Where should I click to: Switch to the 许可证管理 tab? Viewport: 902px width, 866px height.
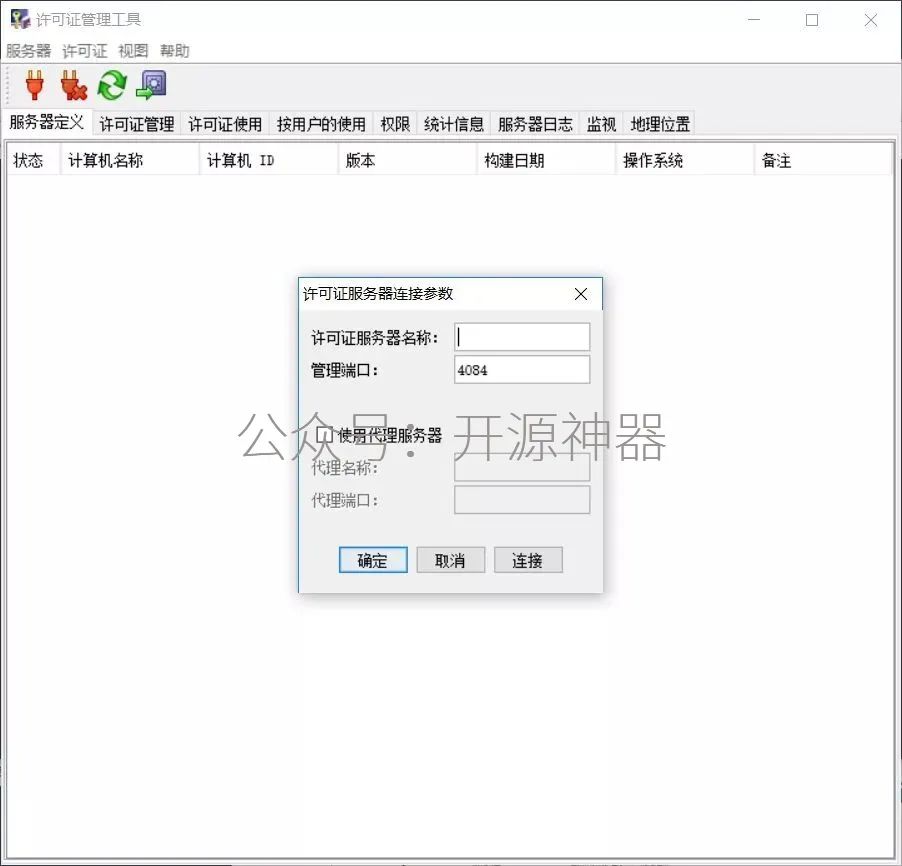[x=137, y=124]
